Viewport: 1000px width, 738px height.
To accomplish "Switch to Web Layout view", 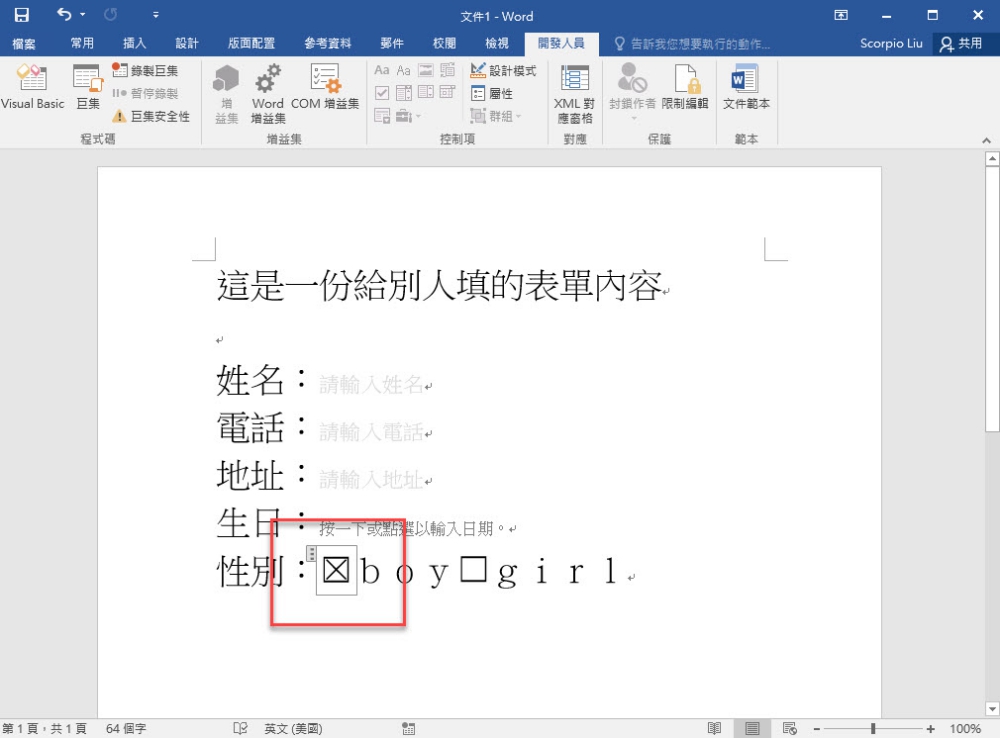I will 790,728.
